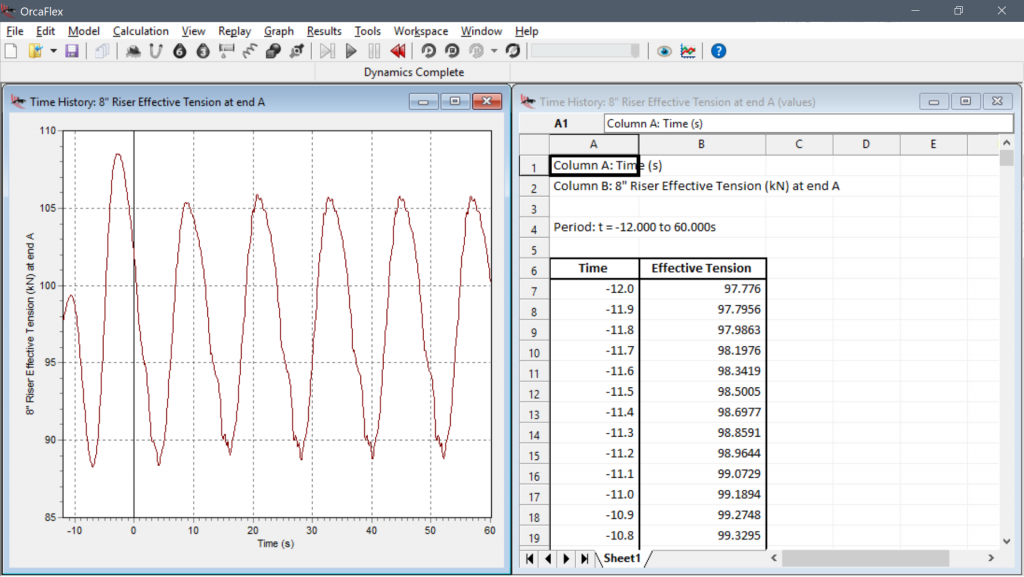Viewport: 1024px width, 577px height.
Task: Click the Step Replay circular icon
Action: (x=452, y=51)
